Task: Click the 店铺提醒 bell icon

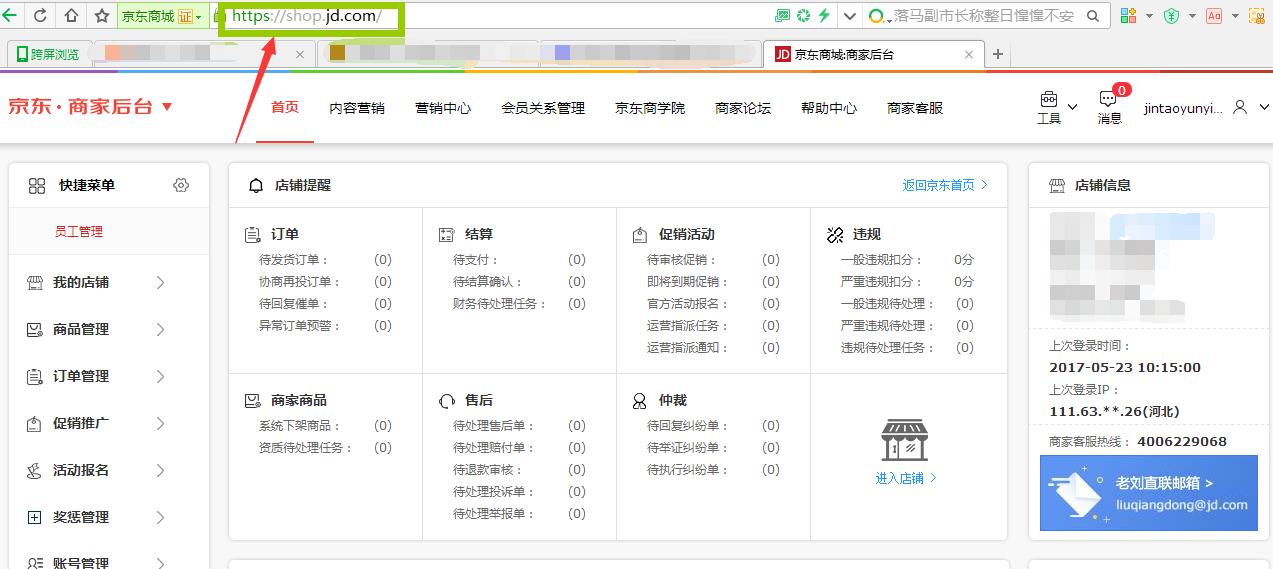Action: pos(256,185)
